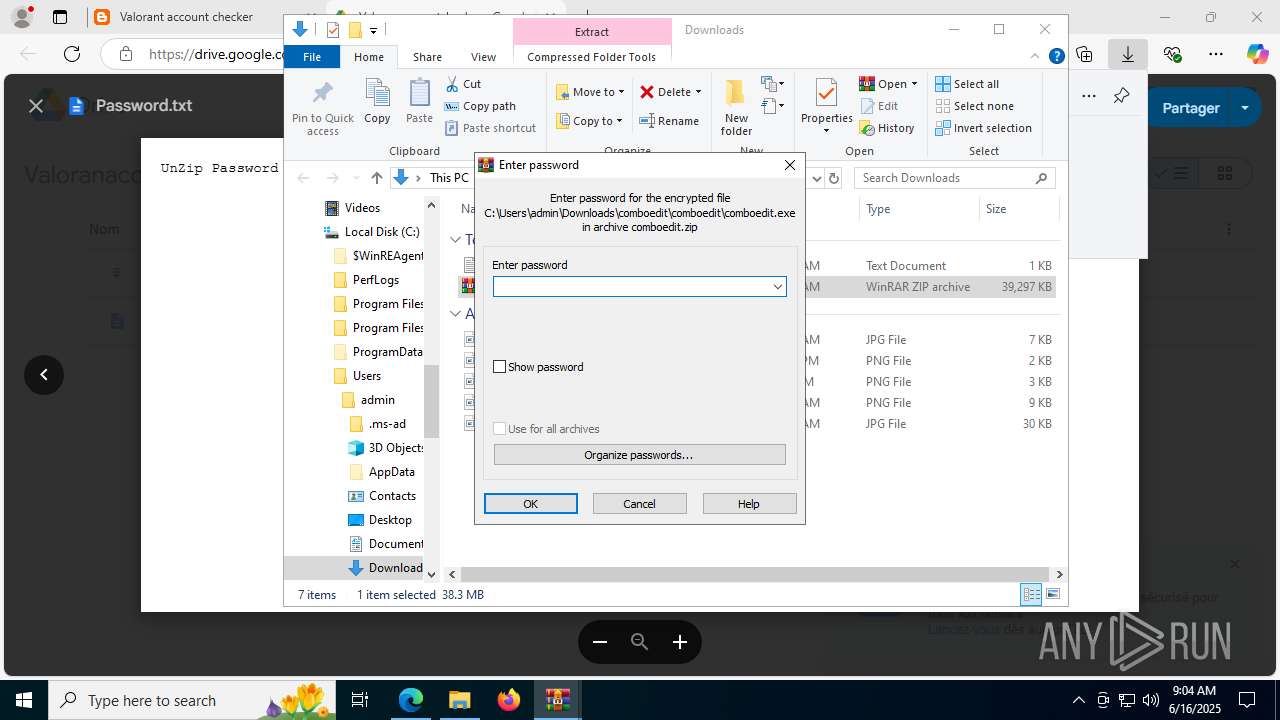
Task: Refresh the Edge browser page
Action: tap(71, 54)
